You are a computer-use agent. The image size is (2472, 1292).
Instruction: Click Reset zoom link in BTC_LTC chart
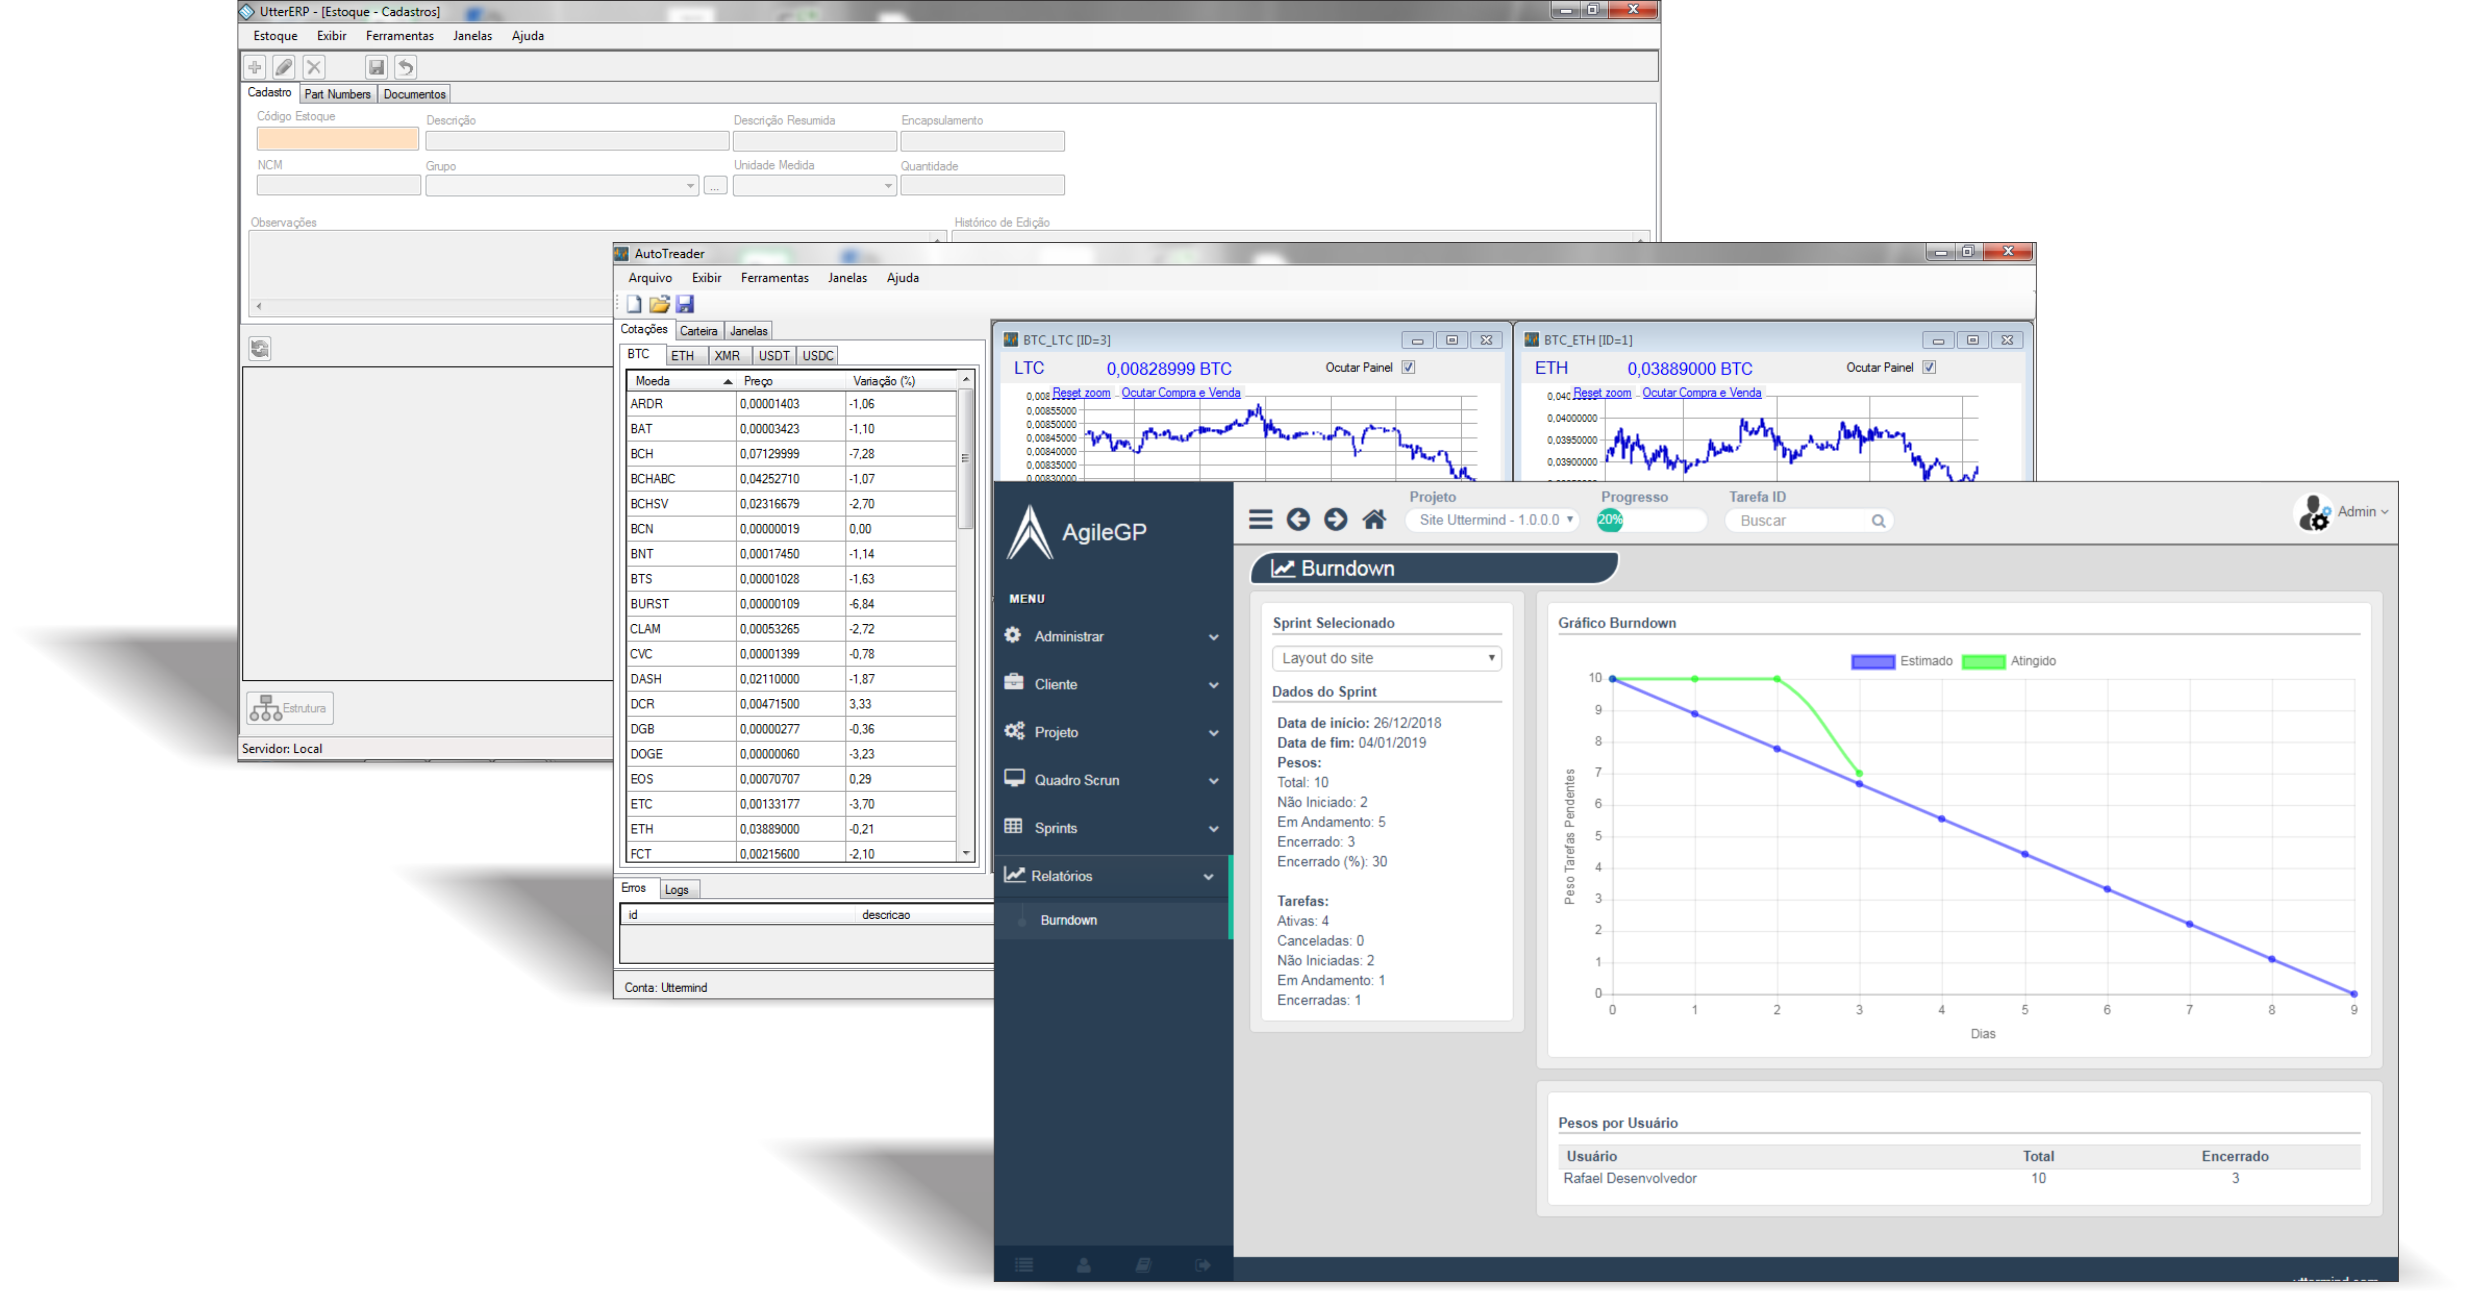click(1081, 393)
